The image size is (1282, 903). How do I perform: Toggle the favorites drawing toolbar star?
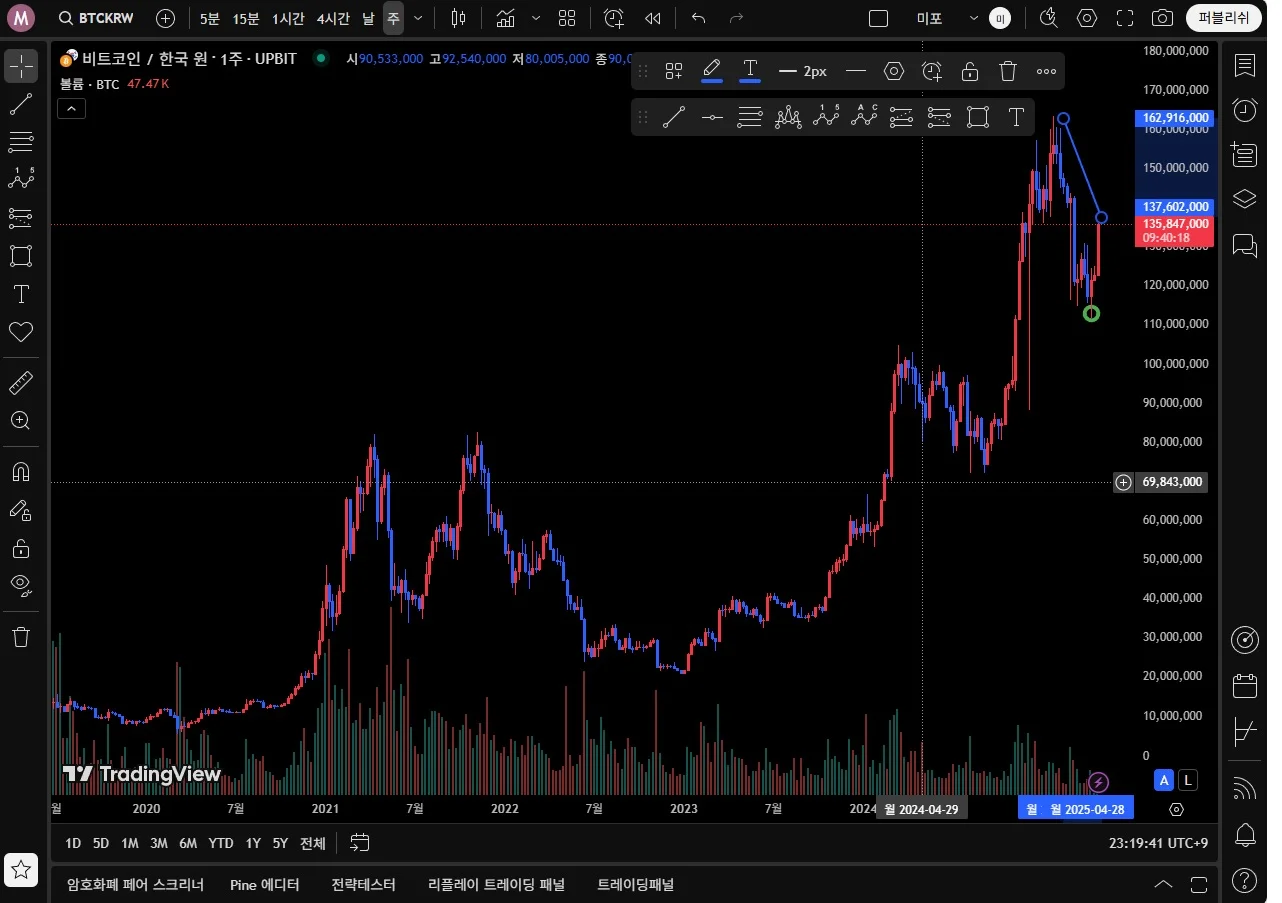(21, 871)
